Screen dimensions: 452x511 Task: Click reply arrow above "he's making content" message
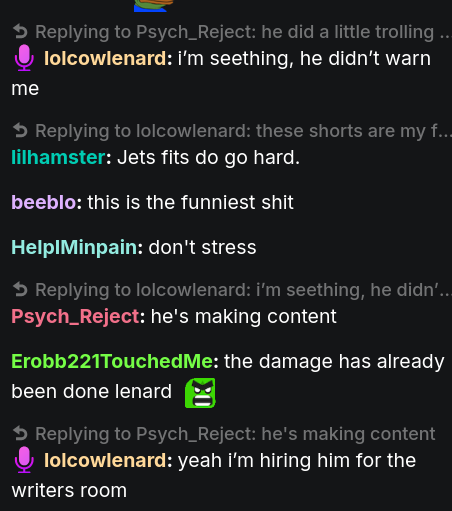click(20, 290)
